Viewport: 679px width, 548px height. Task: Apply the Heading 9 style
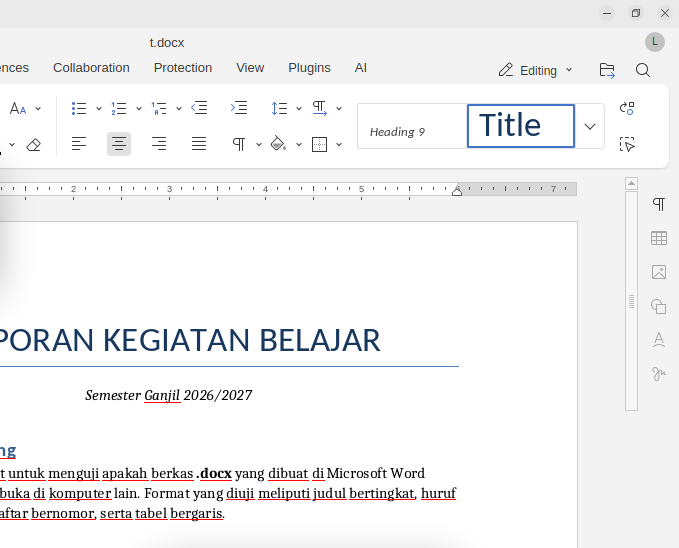click(x=412, y=126)
